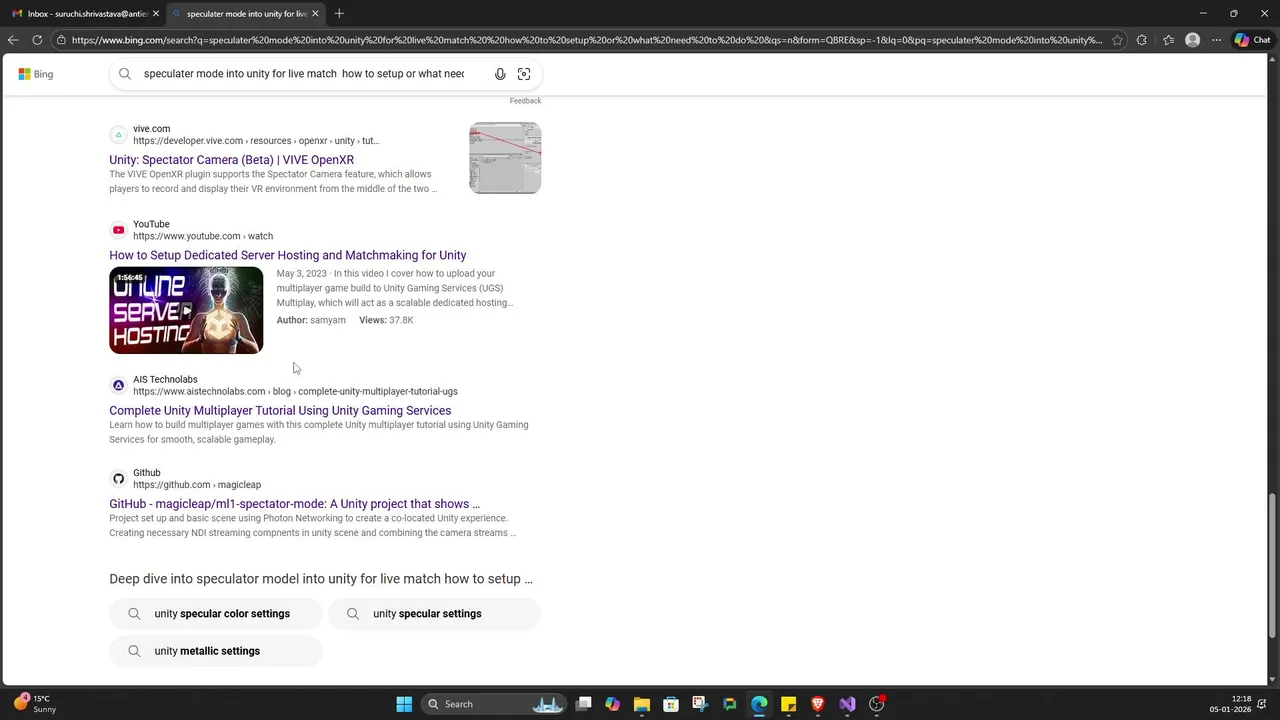Click the page vertical scrollbar thumb
Image resolution: width=1280 pixels, height=720 pixels.
[1272, 565]
